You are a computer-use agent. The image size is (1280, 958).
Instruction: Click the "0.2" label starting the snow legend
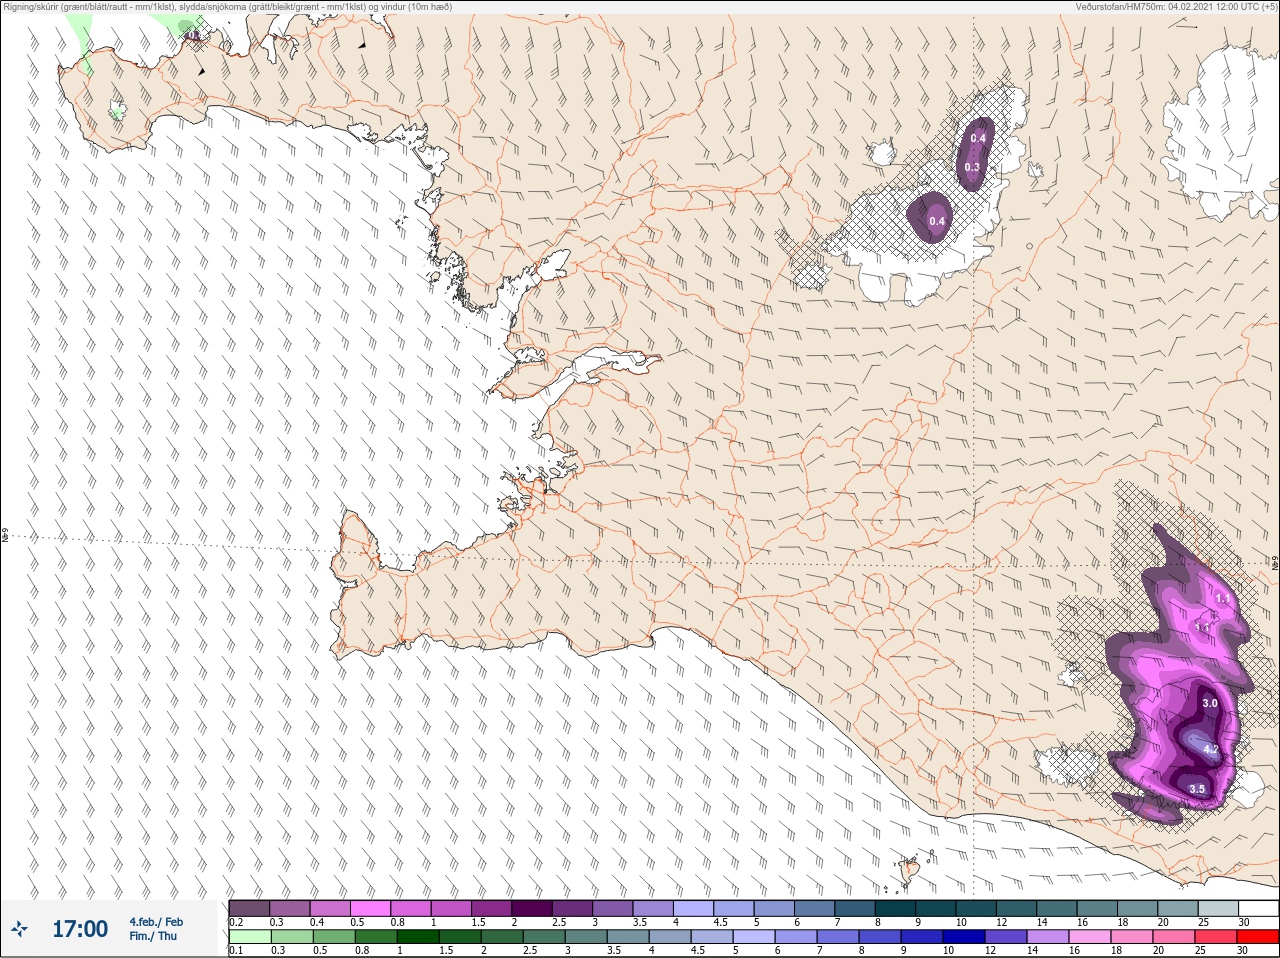[236, 922]
